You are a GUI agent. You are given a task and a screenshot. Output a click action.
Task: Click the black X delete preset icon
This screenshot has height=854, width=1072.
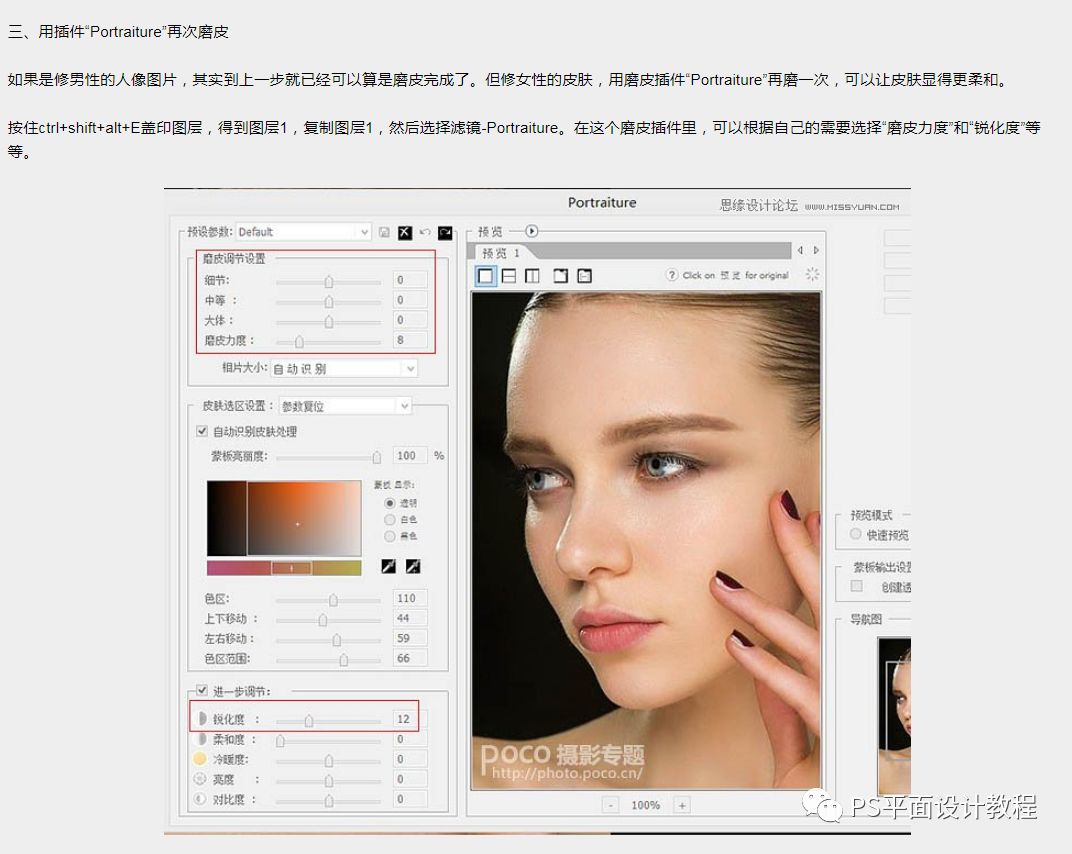(x=404, y=232)
